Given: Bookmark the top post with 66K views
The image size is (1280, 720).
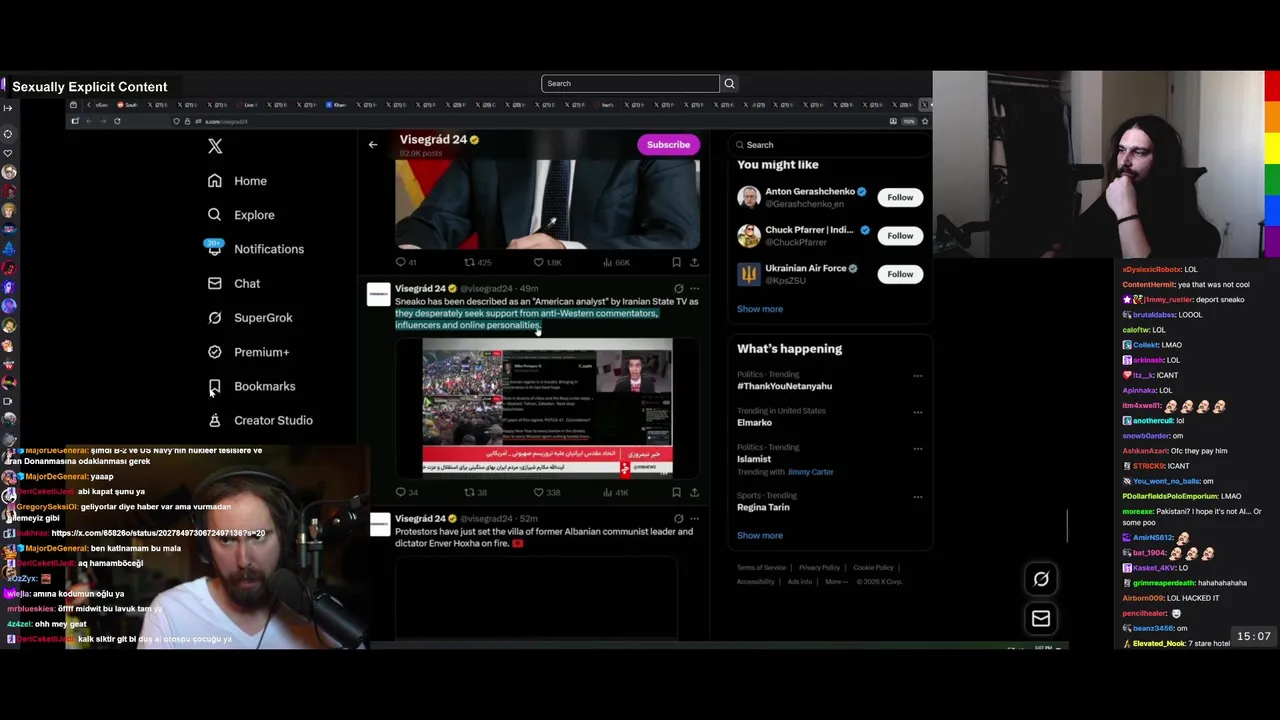Looking at the screenshot, I should pos(676,262).
